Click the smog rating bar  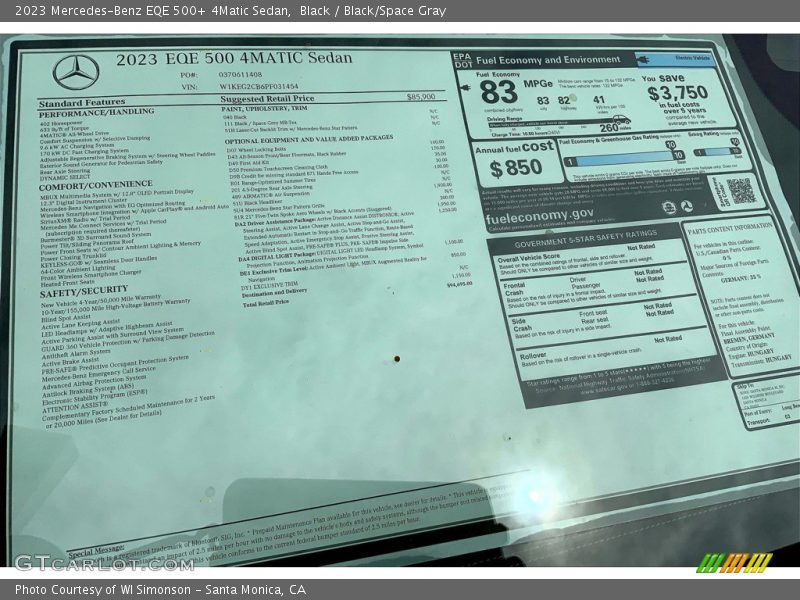click(x=717, y=152)
